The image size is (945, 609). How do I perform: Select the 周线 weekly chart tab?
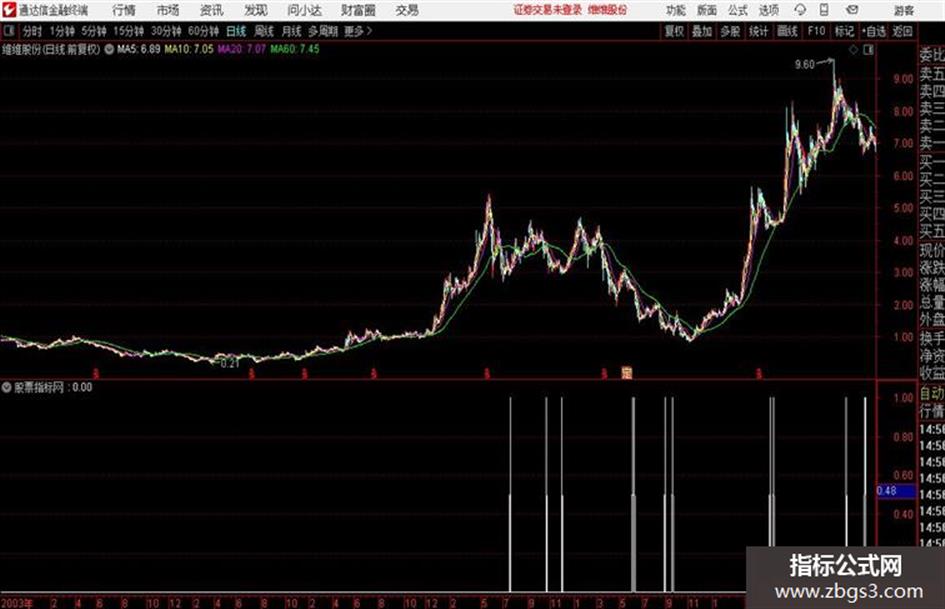coord(264,31)
